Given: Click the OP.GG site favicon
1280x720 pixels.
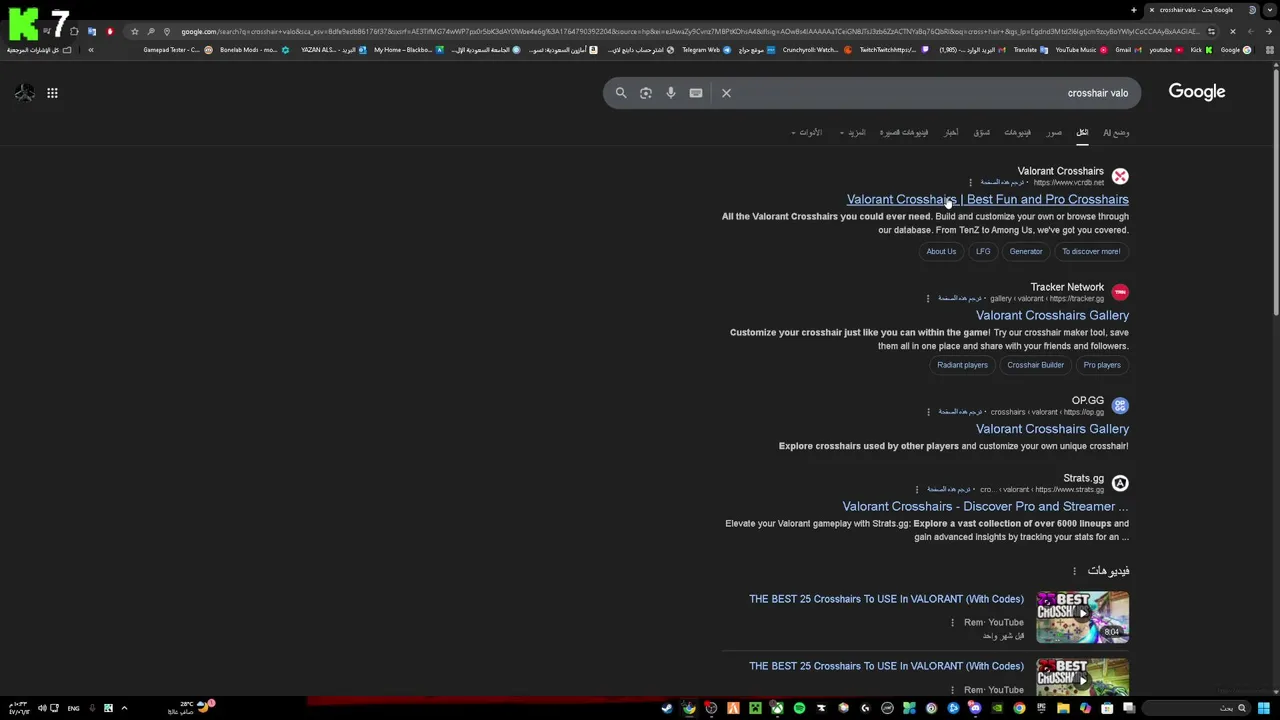Looking at the screenshot, I should click(1120, 406).
